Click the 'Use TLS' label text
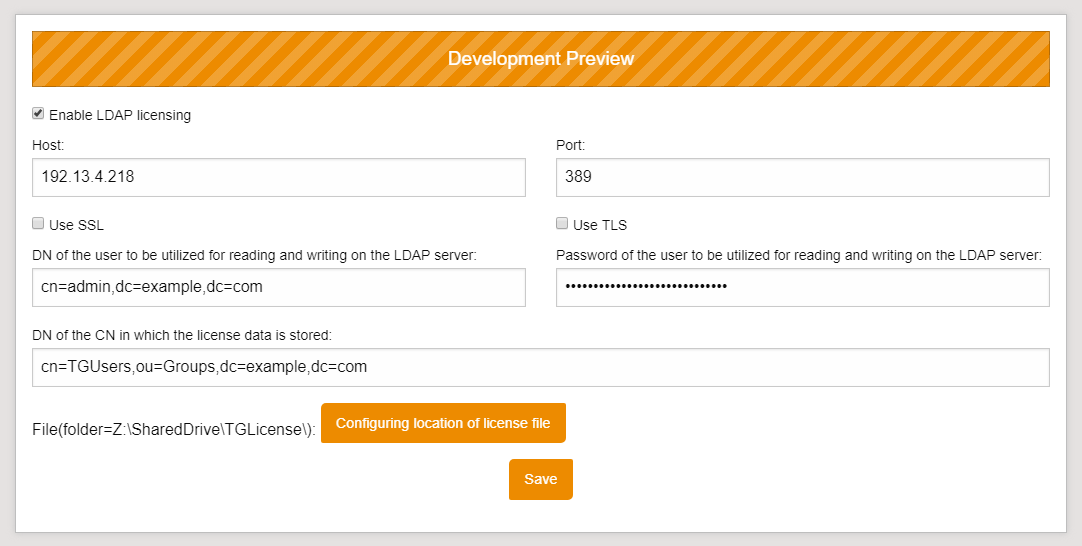 coord(600,225)
